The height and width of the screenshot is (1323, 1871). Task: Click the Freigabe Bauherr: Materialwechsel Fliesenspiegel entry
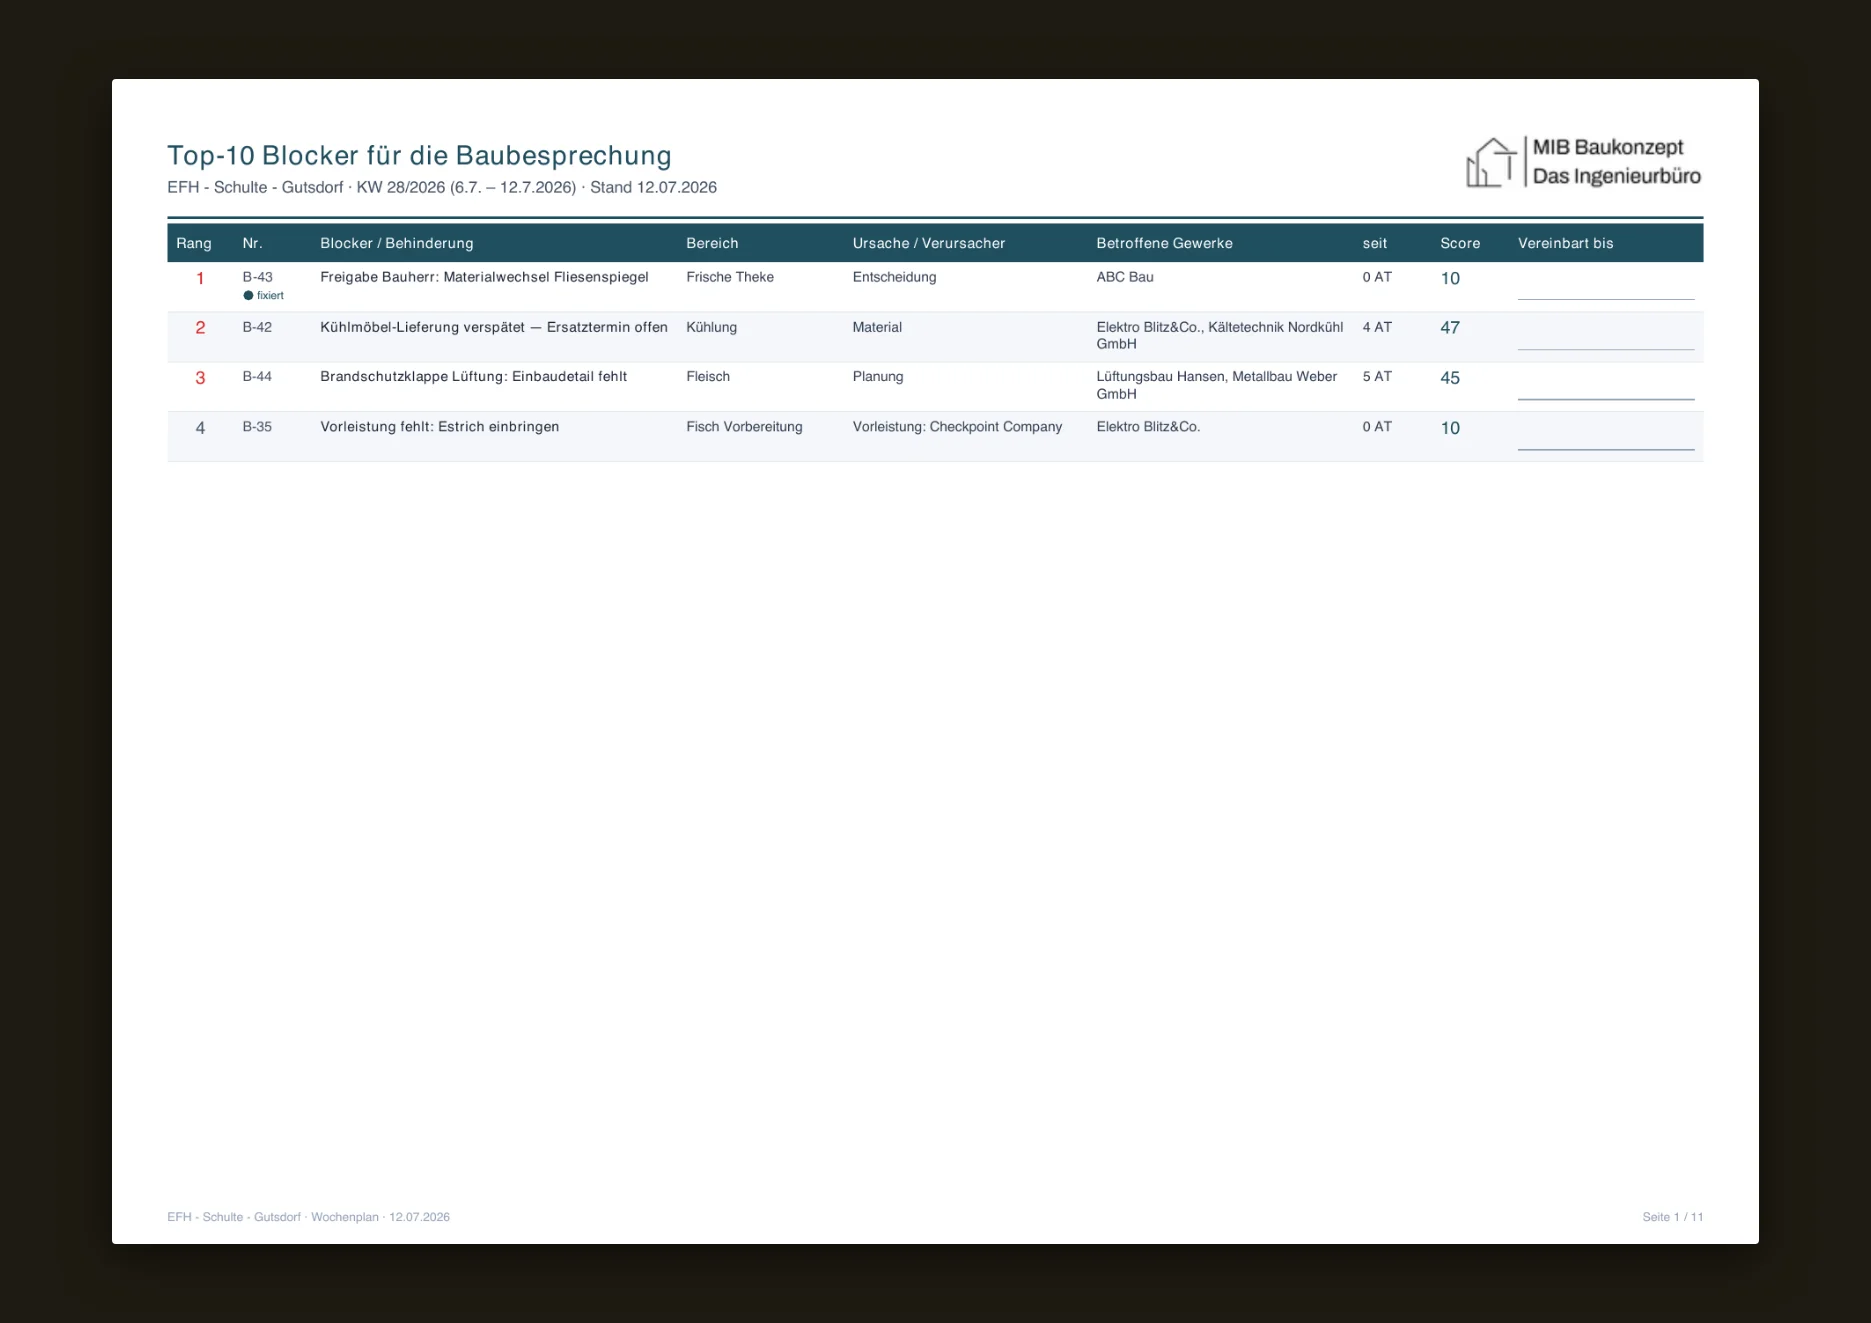pyautogui.click(x=484, y=277)
